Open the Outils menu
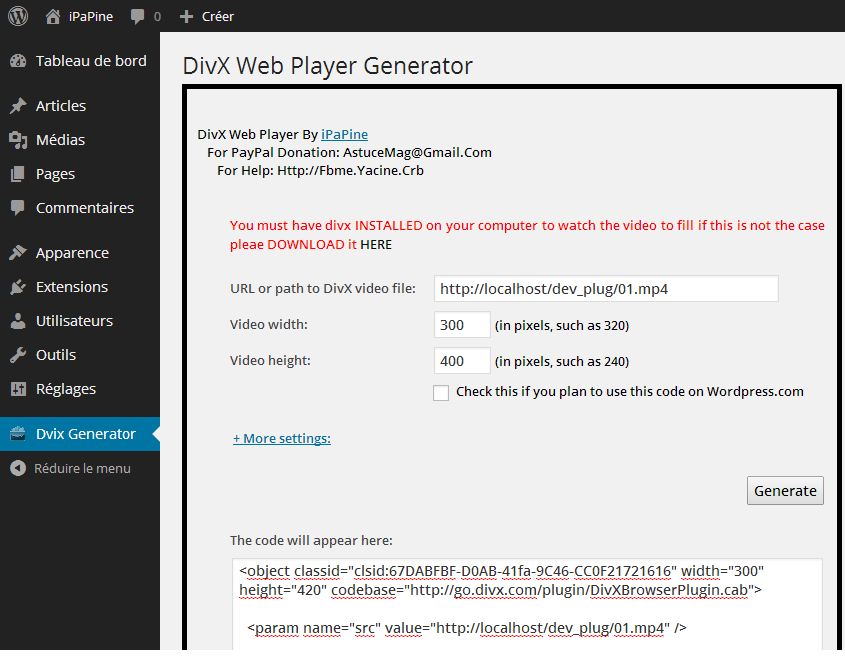The width and height of the screenshot is (845, 657). point(80,355)
